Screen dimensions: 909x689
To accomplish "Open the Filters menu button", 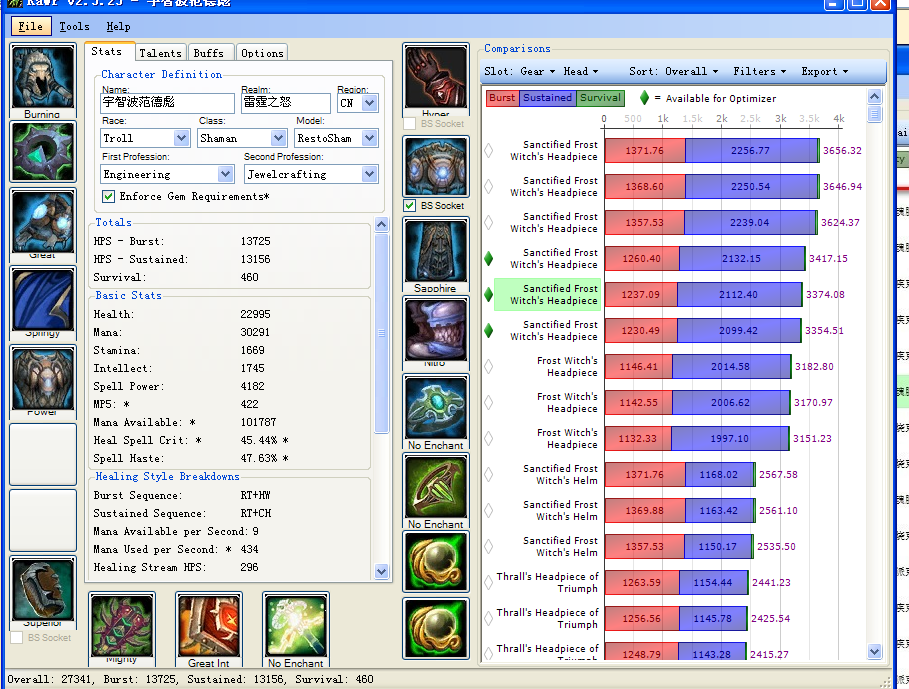I will 759,71.
